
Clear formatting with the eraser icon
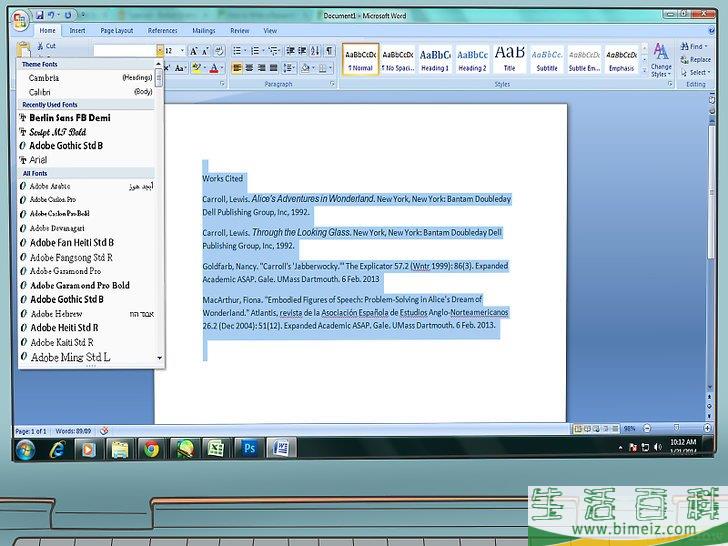pos(219,51)
